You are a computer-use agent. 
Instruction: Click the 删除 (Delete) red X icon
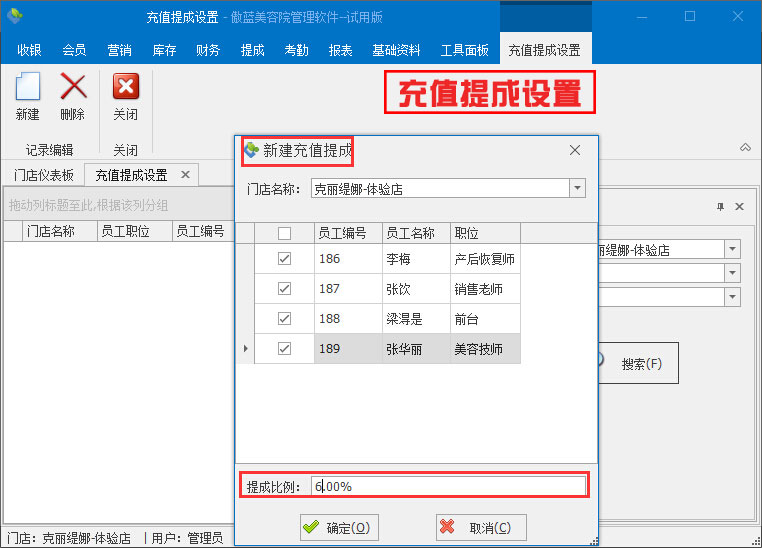click(72, 87)
